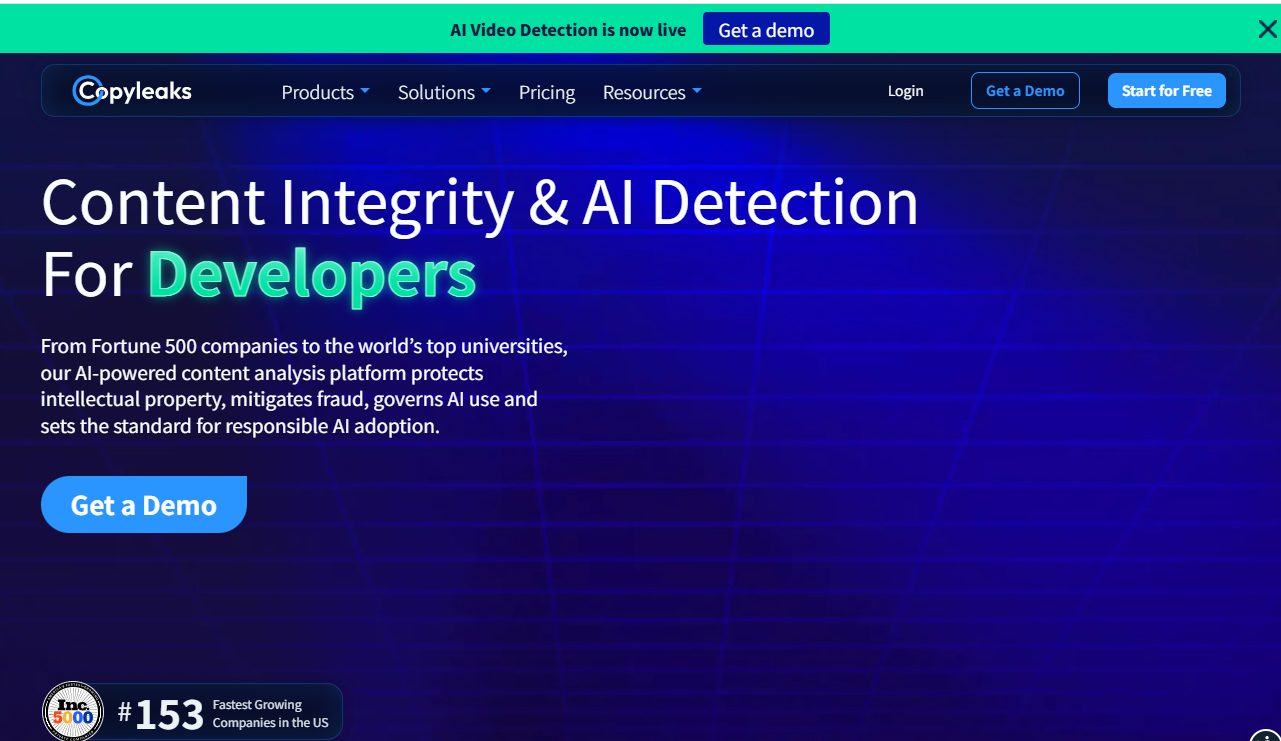Click the Content Integrity & AI Detection heading
The width and height of the screenshot is (1281, 741).
(x=480, y=202)
